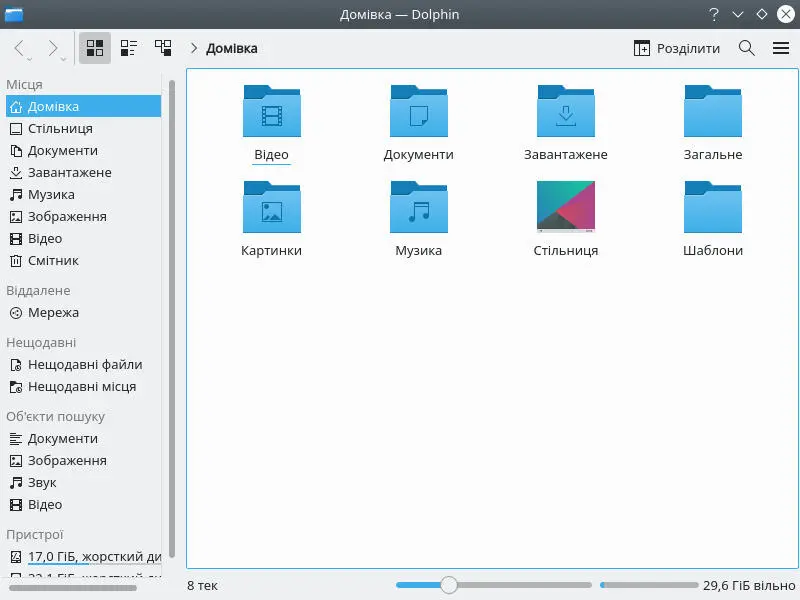Viewport: 800px width, 600px height.
Task: Go forward with the right arrow button
Action: 53,48
